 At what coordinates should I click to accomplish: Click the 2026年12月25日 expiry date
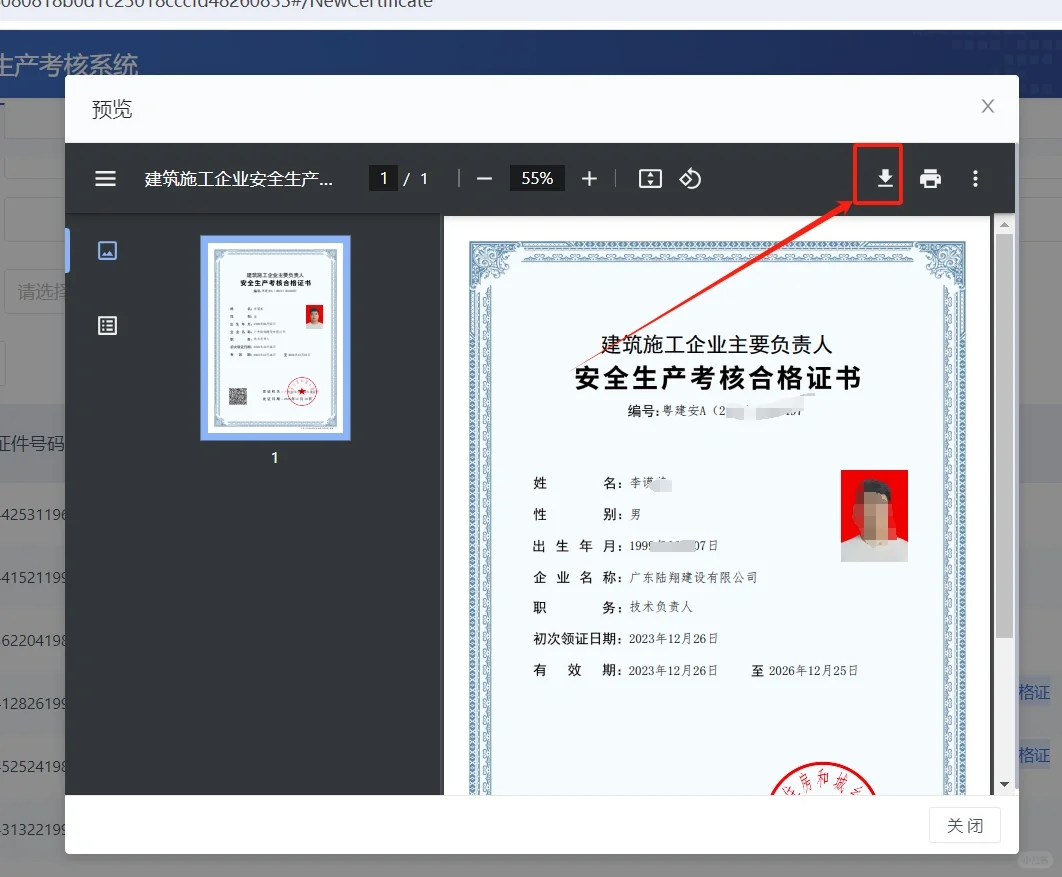(813, 670)
